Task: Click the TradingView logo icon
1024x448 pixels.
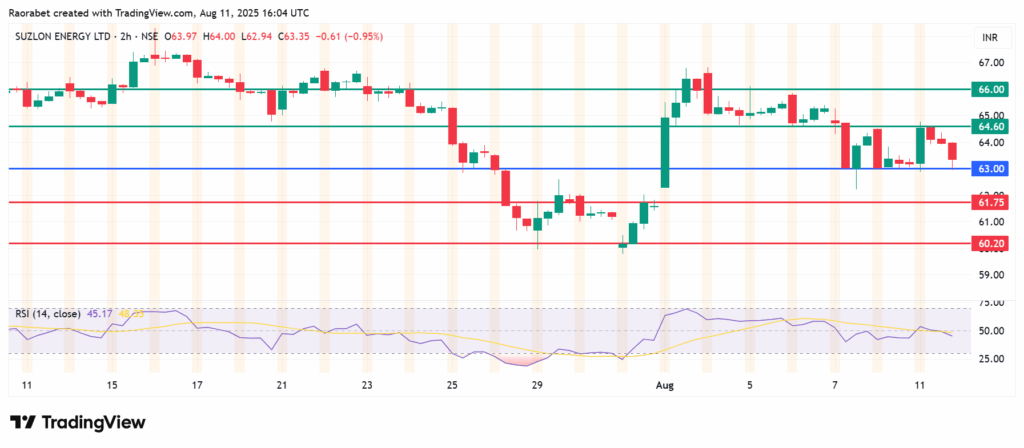Action: point(20,420)
